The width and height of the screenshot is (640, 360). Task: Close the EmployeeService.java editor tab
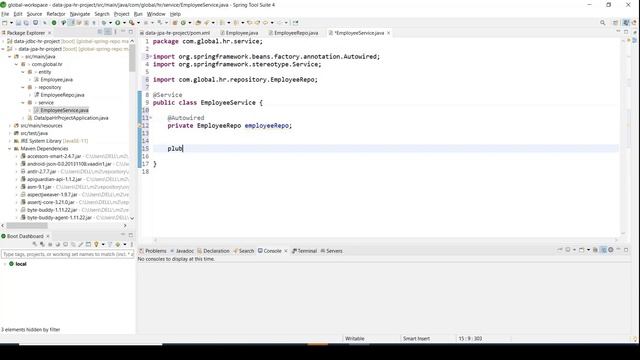(x=388, y=33)
